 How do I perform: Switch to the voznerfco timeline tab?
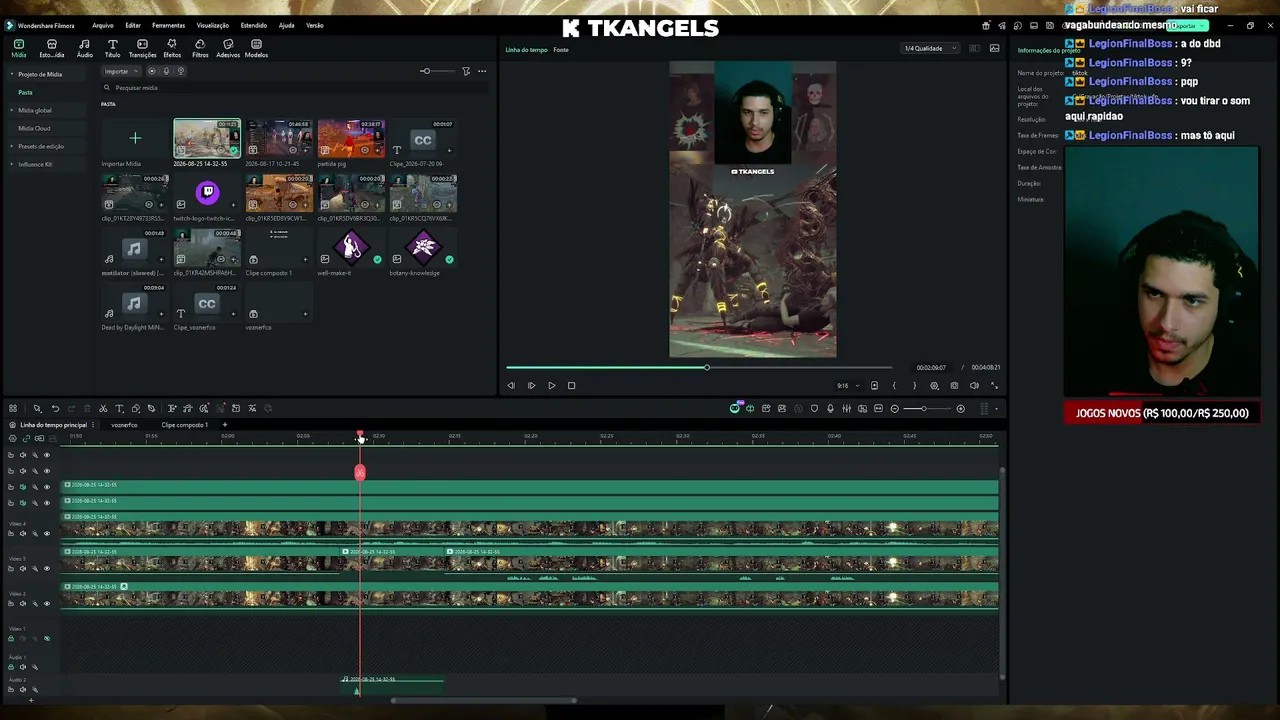click(x=124, y=425)
